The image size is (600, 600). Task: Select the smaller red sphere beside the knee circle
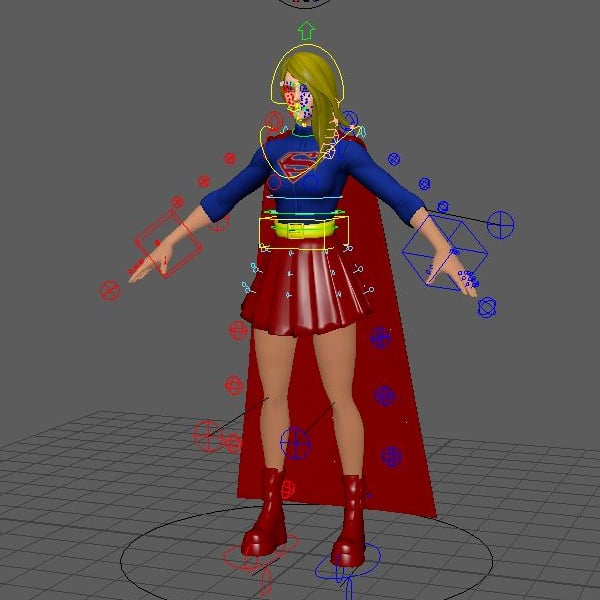pos(233,443)
